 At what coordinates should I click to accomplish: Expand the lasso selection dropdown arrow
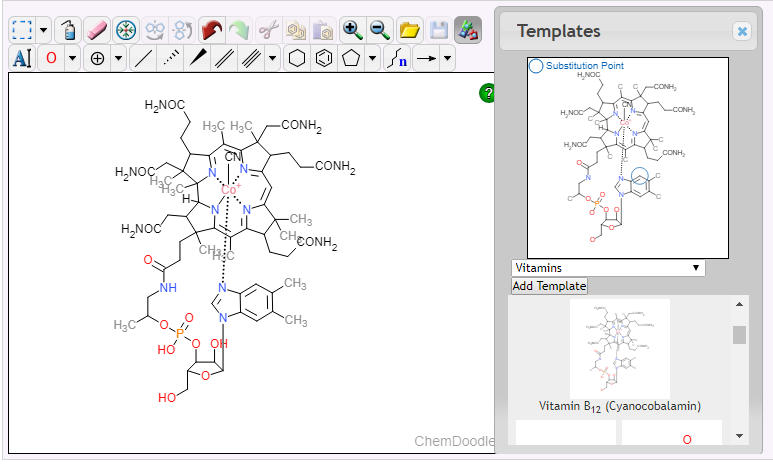(x=42, y=29)
